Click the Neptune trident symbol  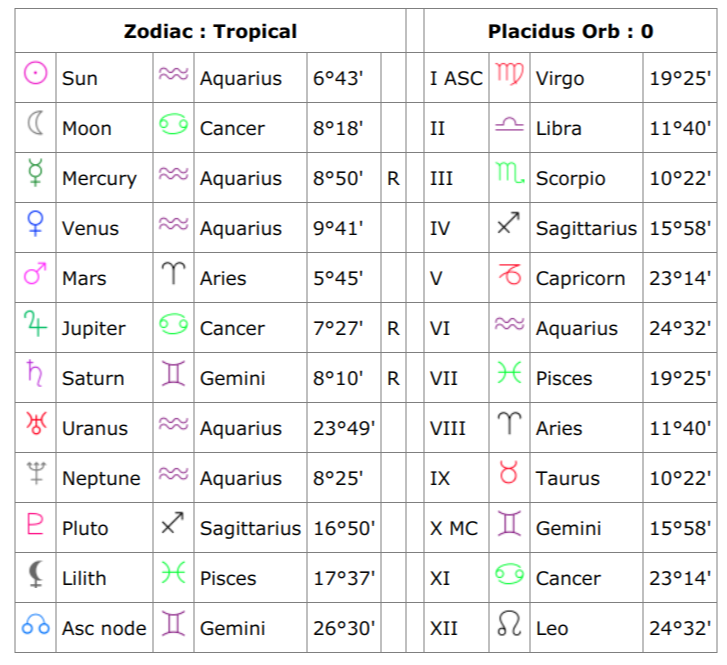[x=36, y=473]
